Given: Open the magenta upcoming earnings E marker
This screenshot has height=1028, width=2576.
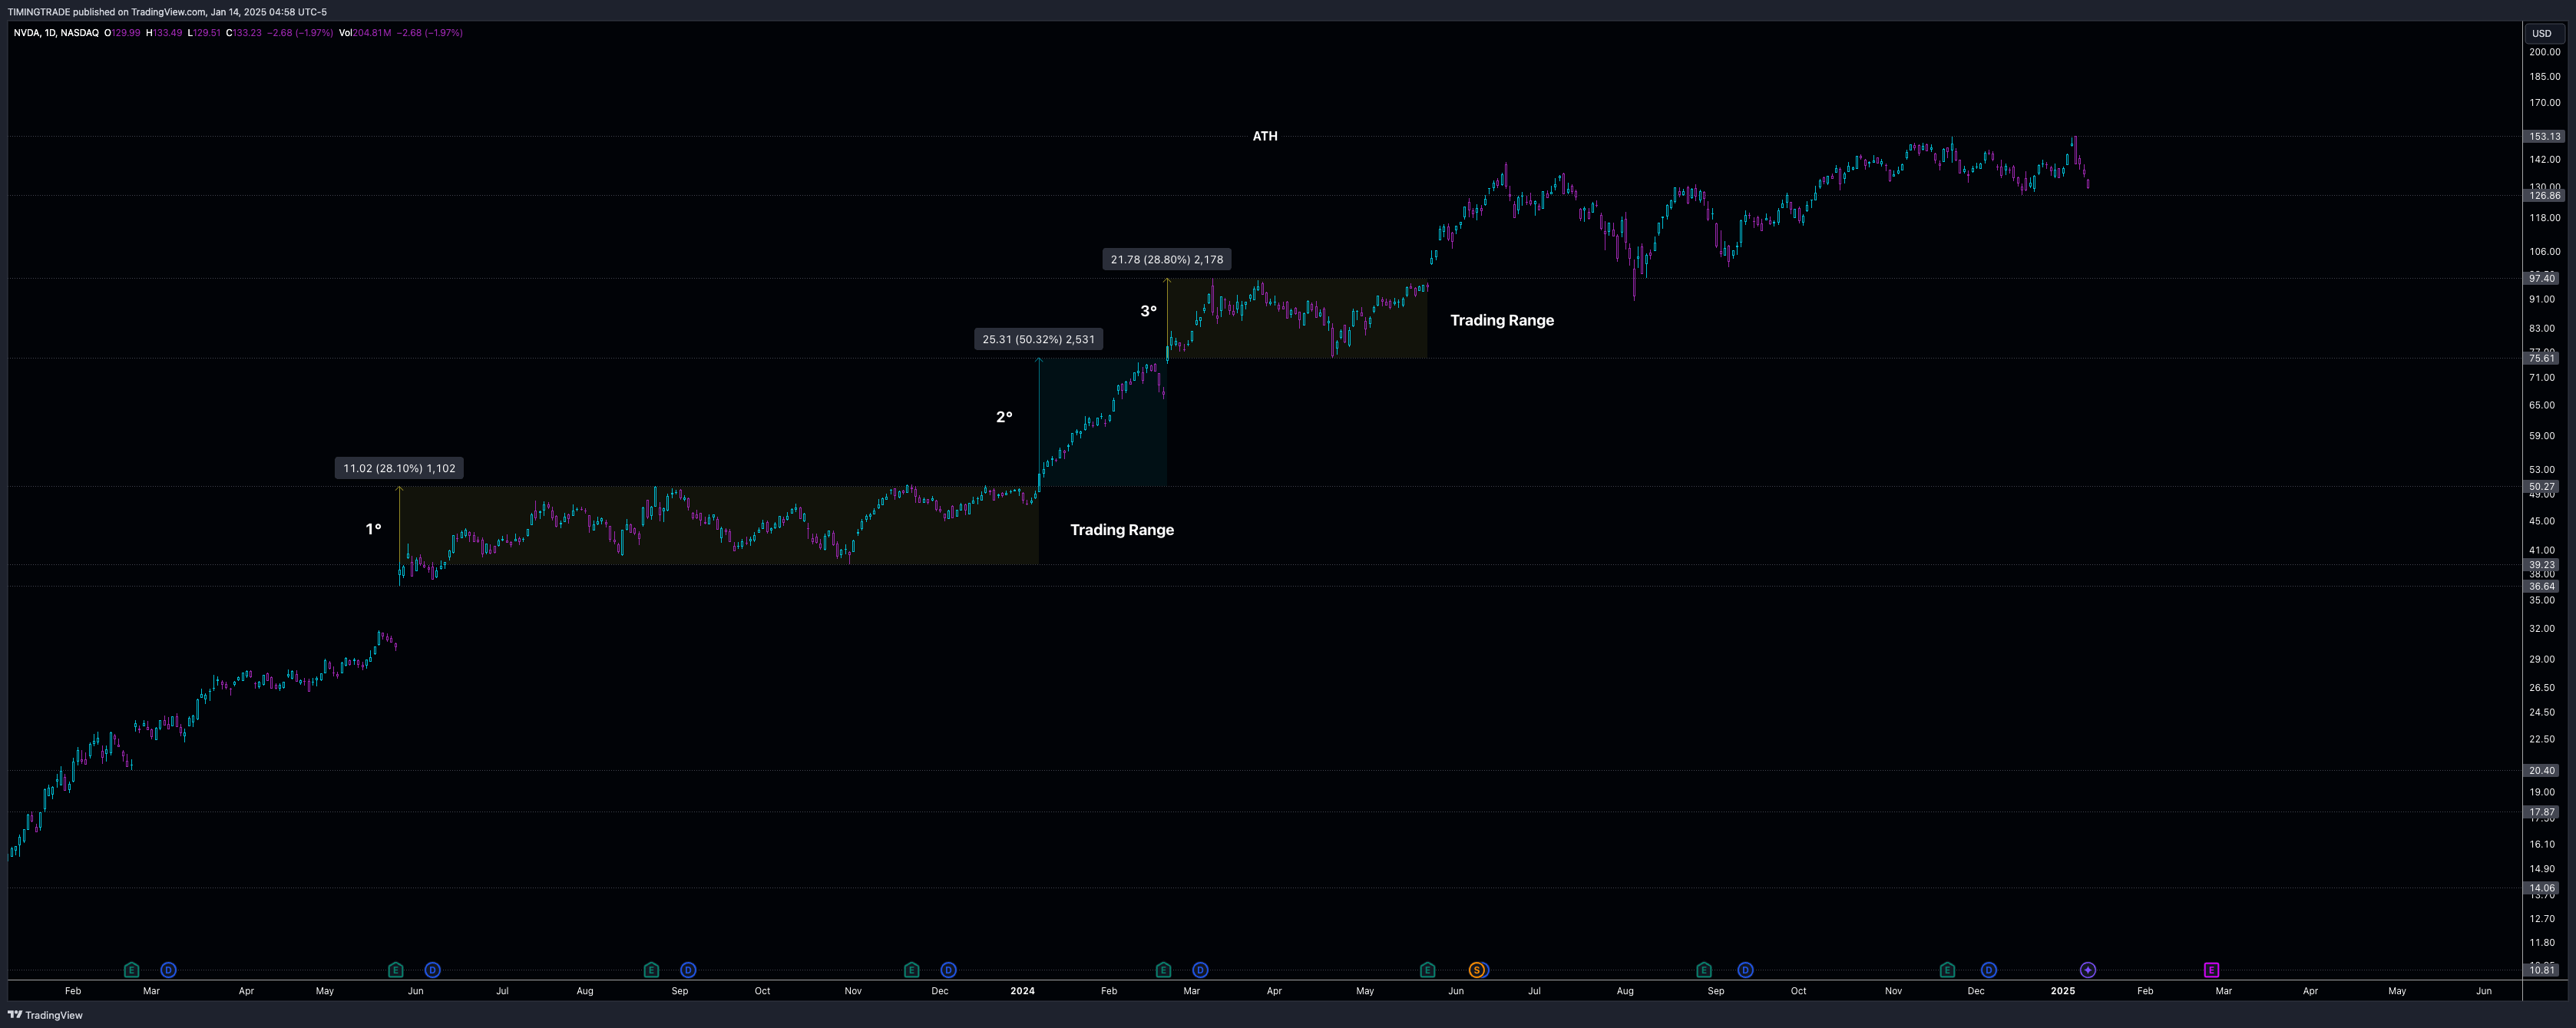Looking at the screenshot, I should (x=2211, y=970).
